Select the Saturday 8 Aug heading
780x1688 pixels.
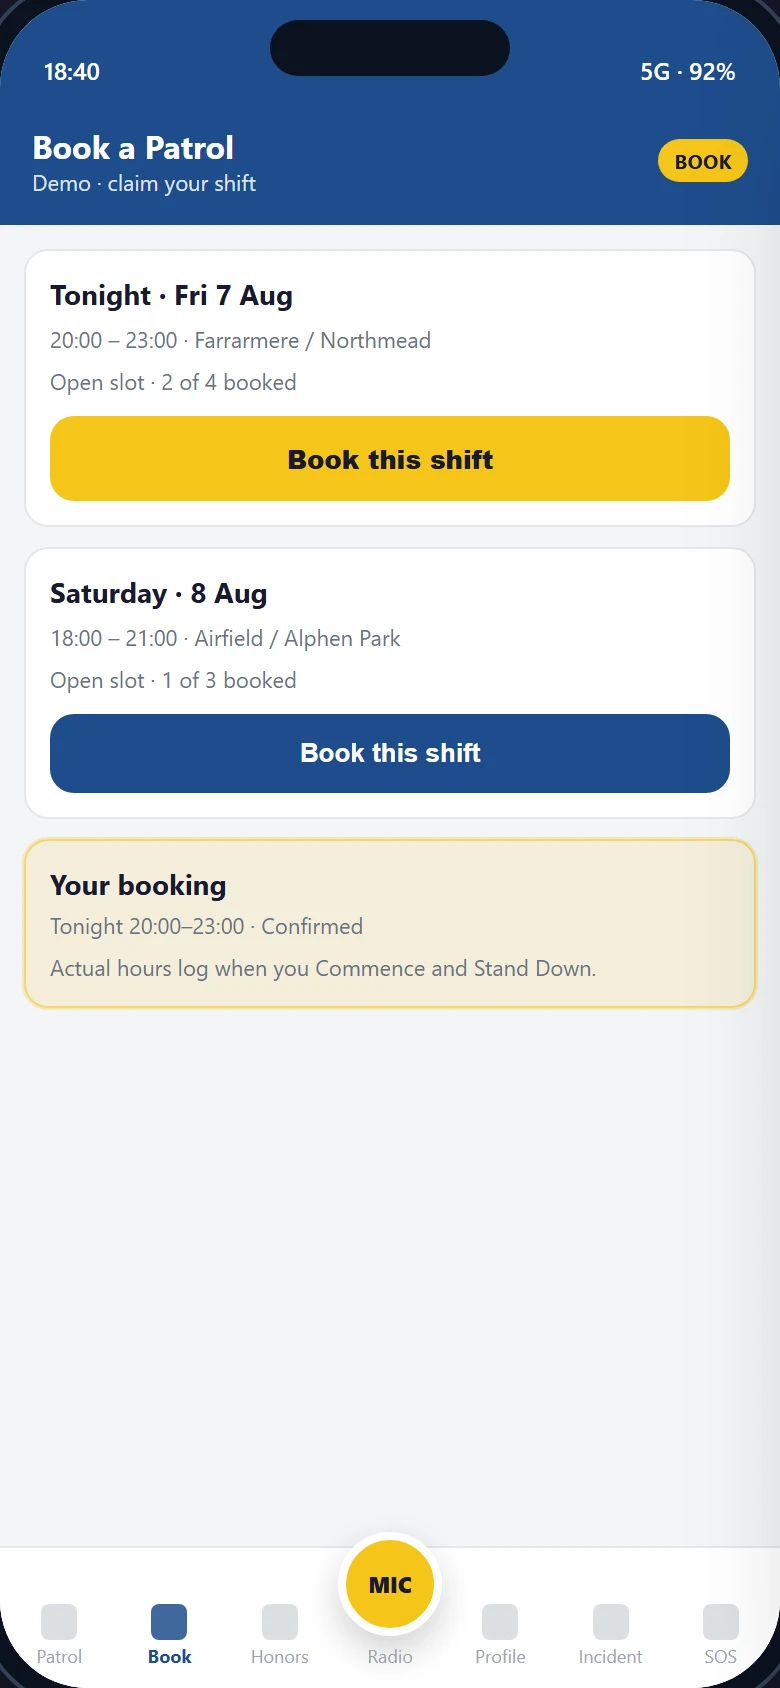158,594
